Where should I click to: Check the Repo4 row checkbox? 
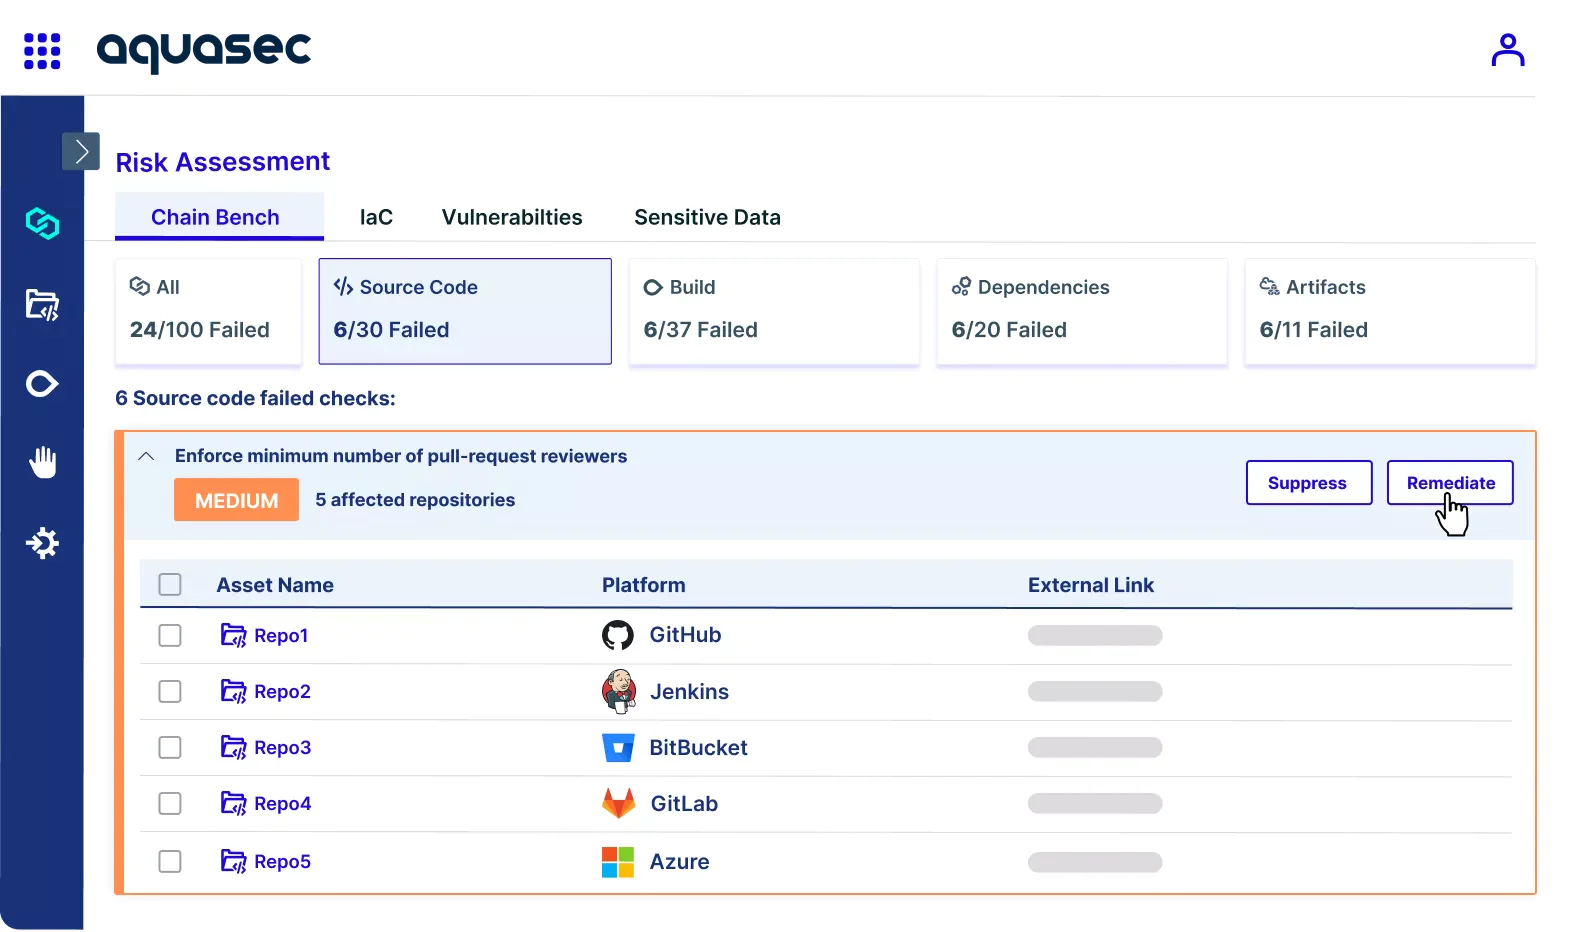click(170, 803)
